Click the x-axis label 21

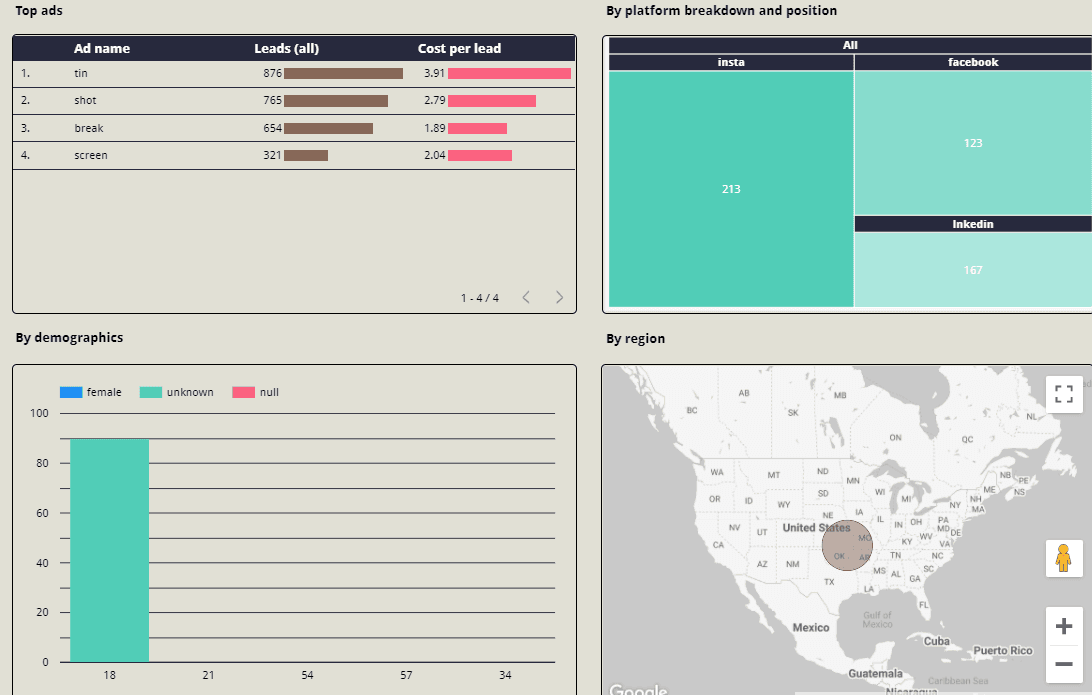208,675
